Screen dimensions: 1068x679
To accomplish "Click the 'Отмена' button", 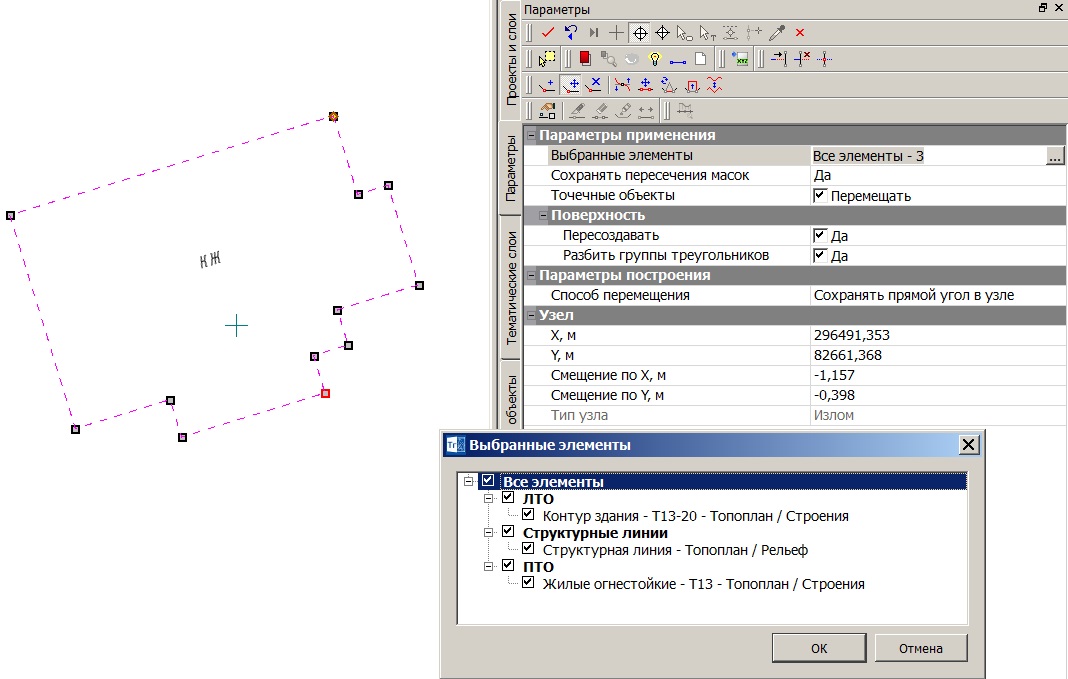I will (920, 648).
